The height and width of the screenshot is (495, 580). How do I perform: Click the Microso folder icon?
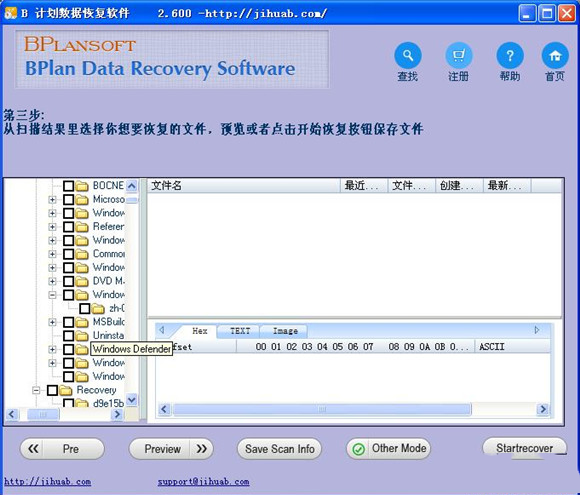(82, 199)
